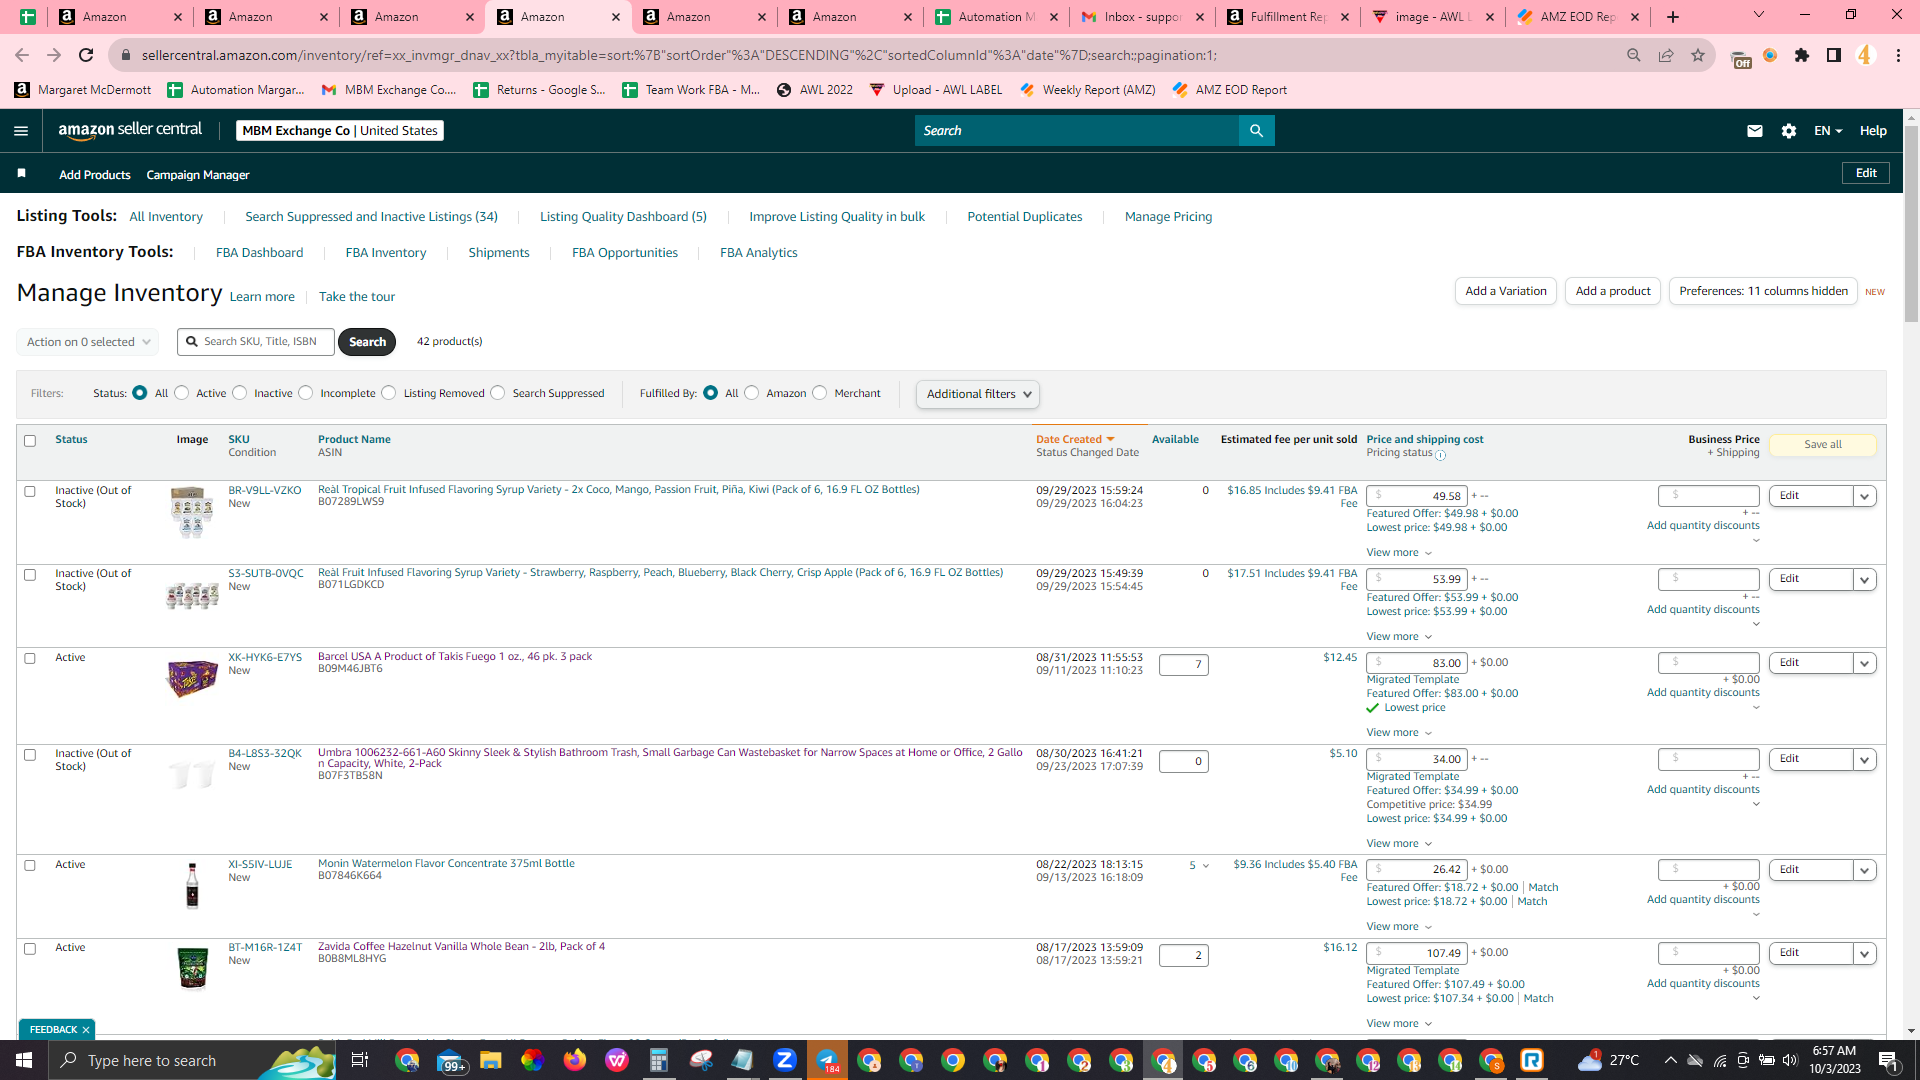
Task: Expand the Additional filters dropdown
Action: (x=978, y=394)
